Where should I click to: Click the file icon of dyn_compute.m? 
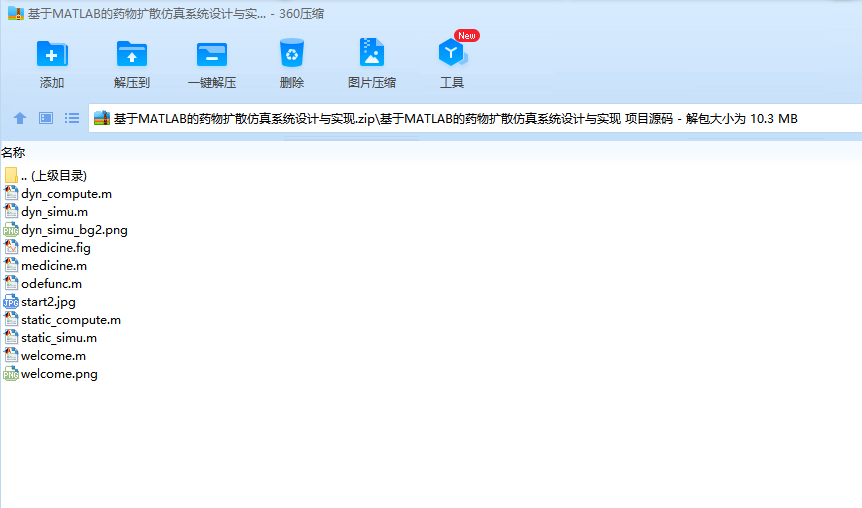[11, 193]
